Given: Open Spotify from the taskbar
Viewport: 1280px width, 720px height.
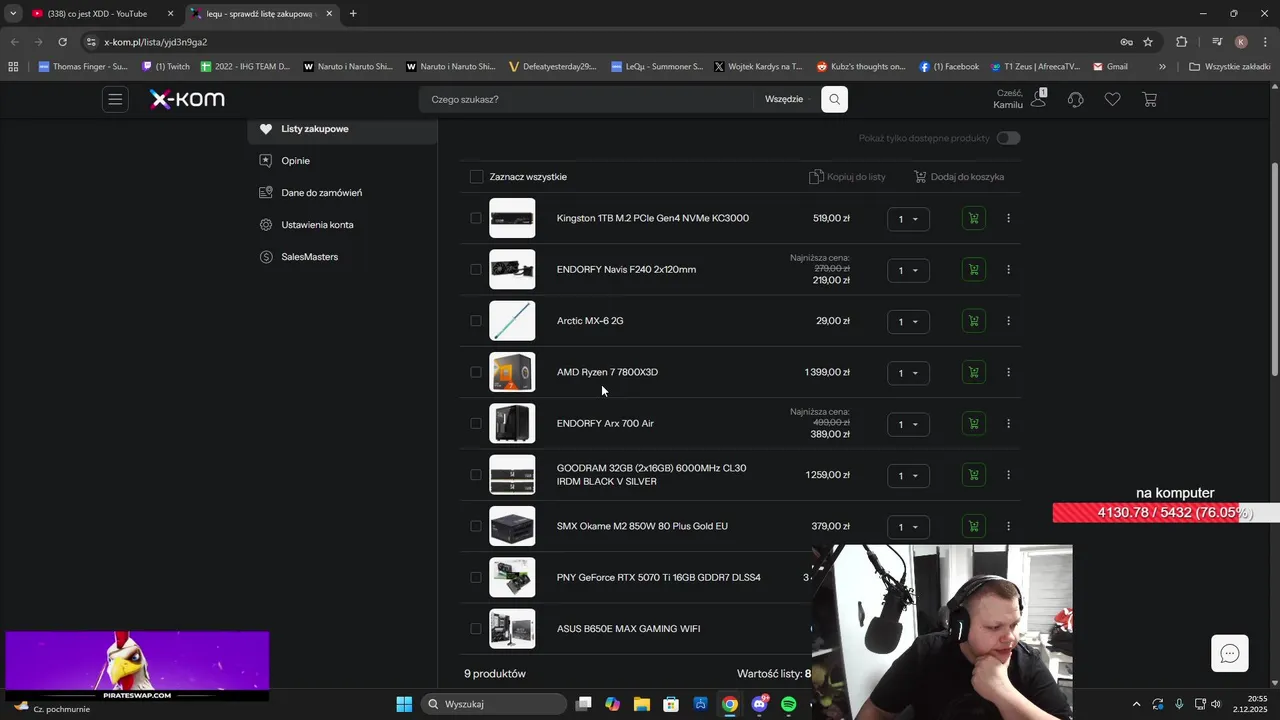Looking at the screenshot, I should point(788,704).
